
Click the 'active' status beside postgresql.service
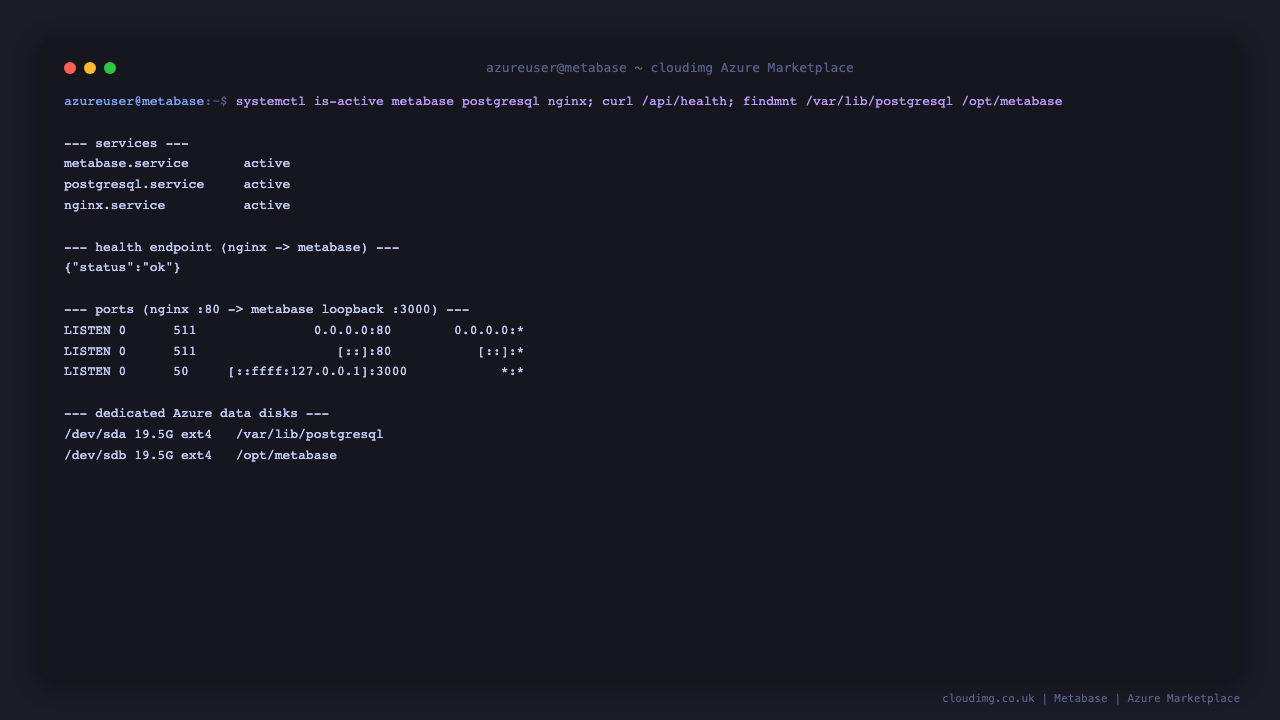pyautogui.click(x=267, y=184)
